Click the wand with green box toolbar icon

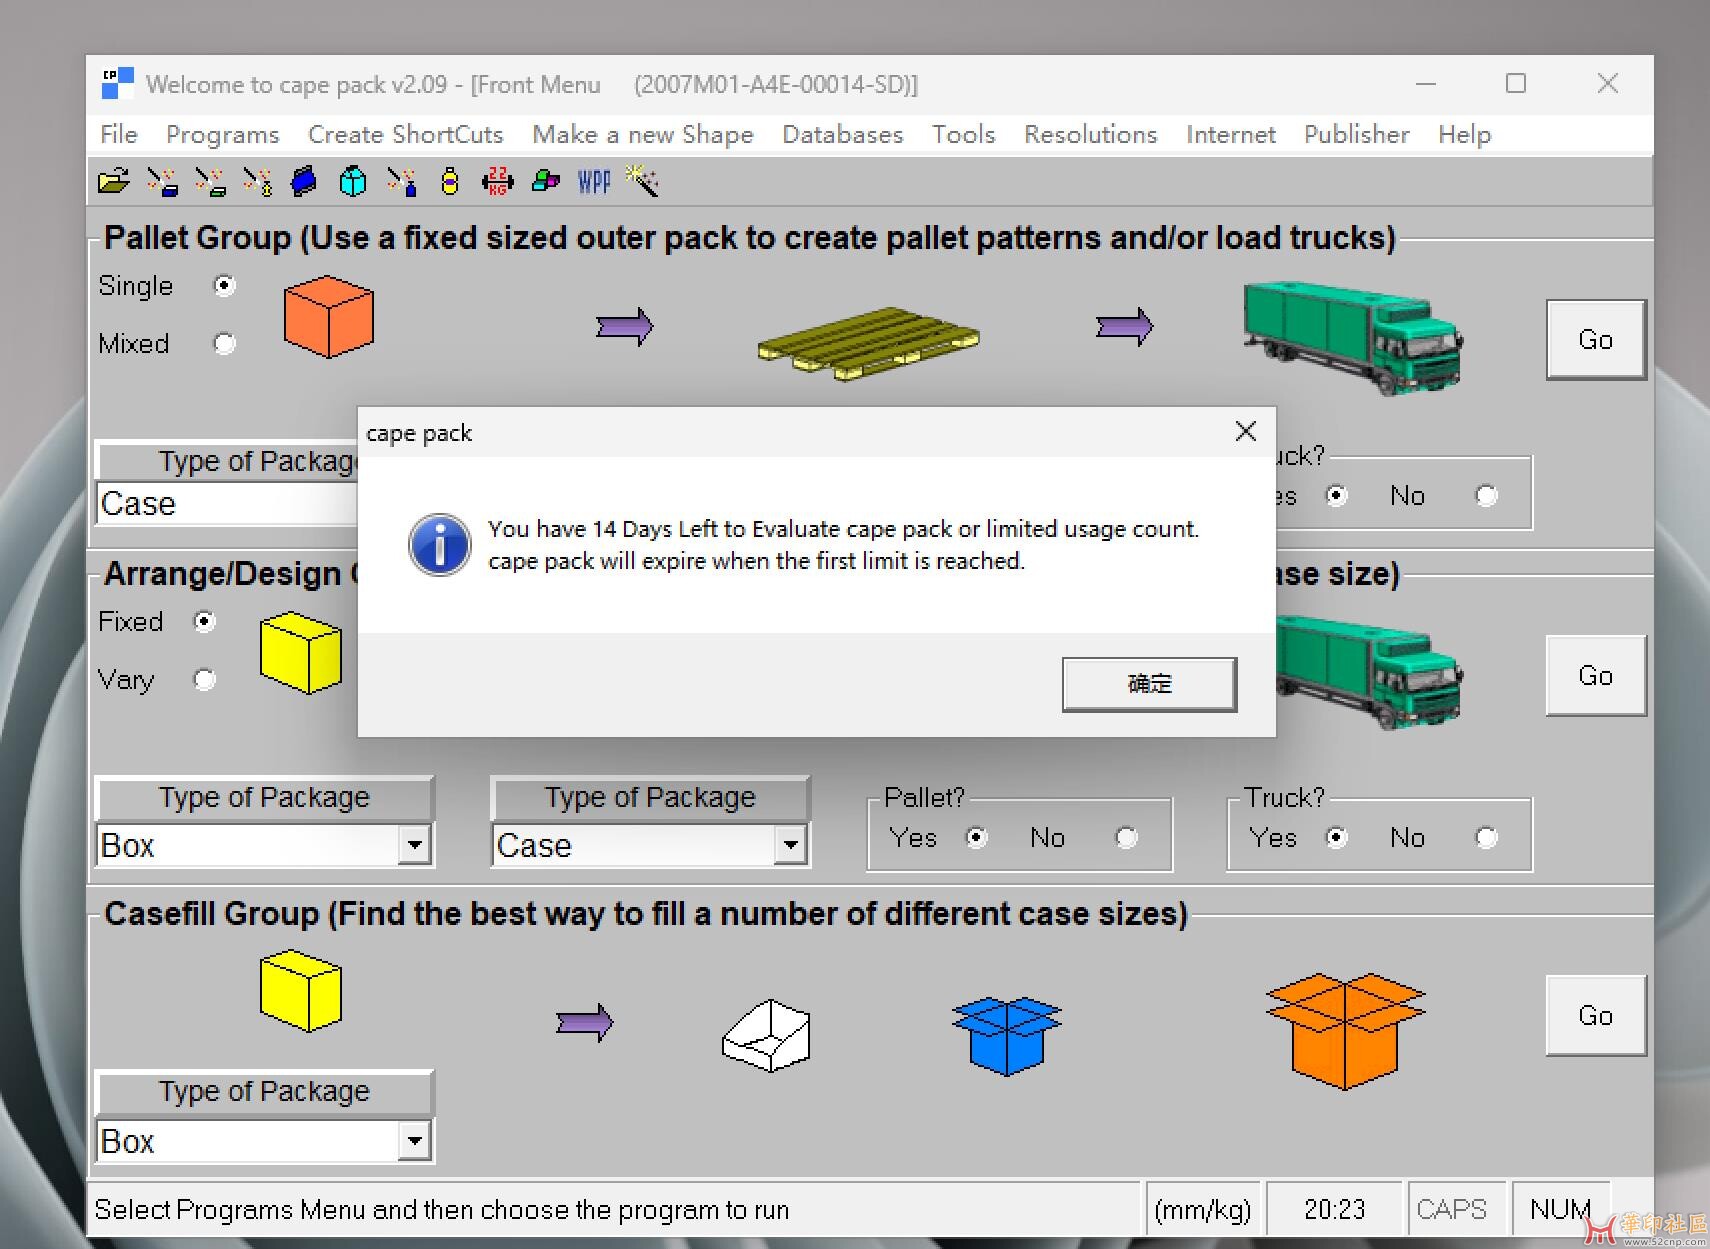pyautogui.click(x=210, y=181)
